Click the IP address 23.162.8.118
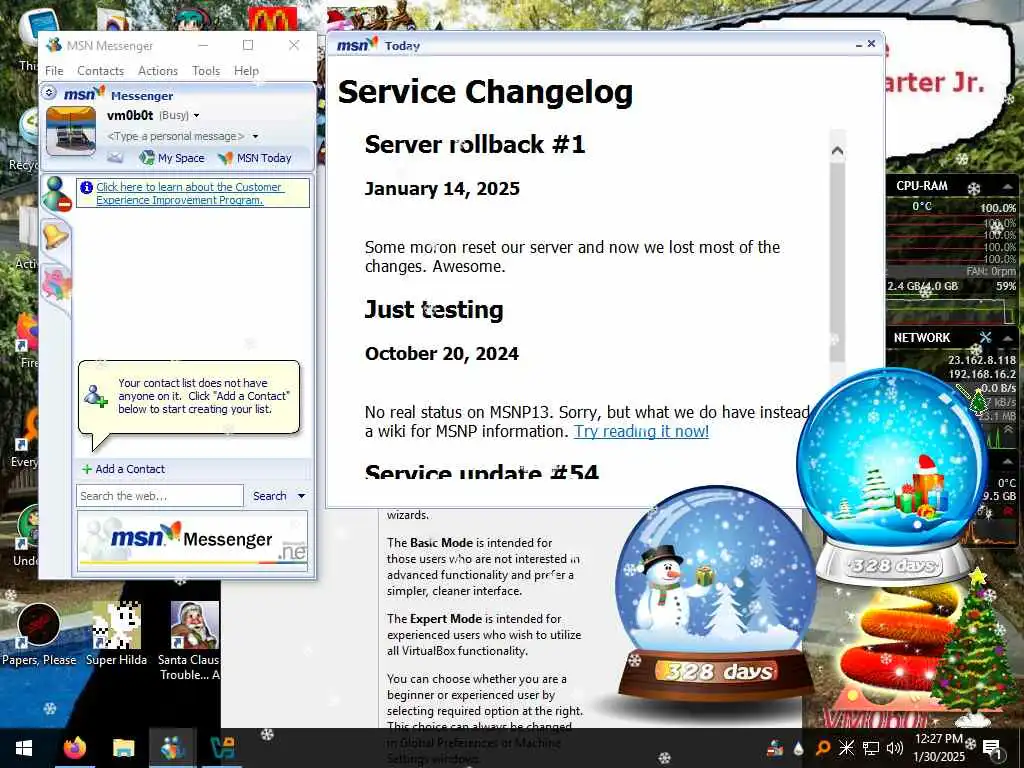The image size is (1024, 768). pos(982,360)
